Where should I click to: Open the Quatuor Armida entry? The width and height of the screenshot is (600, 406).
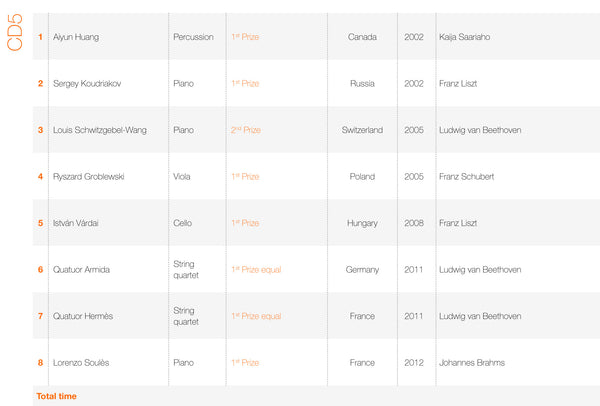[83, 269]
